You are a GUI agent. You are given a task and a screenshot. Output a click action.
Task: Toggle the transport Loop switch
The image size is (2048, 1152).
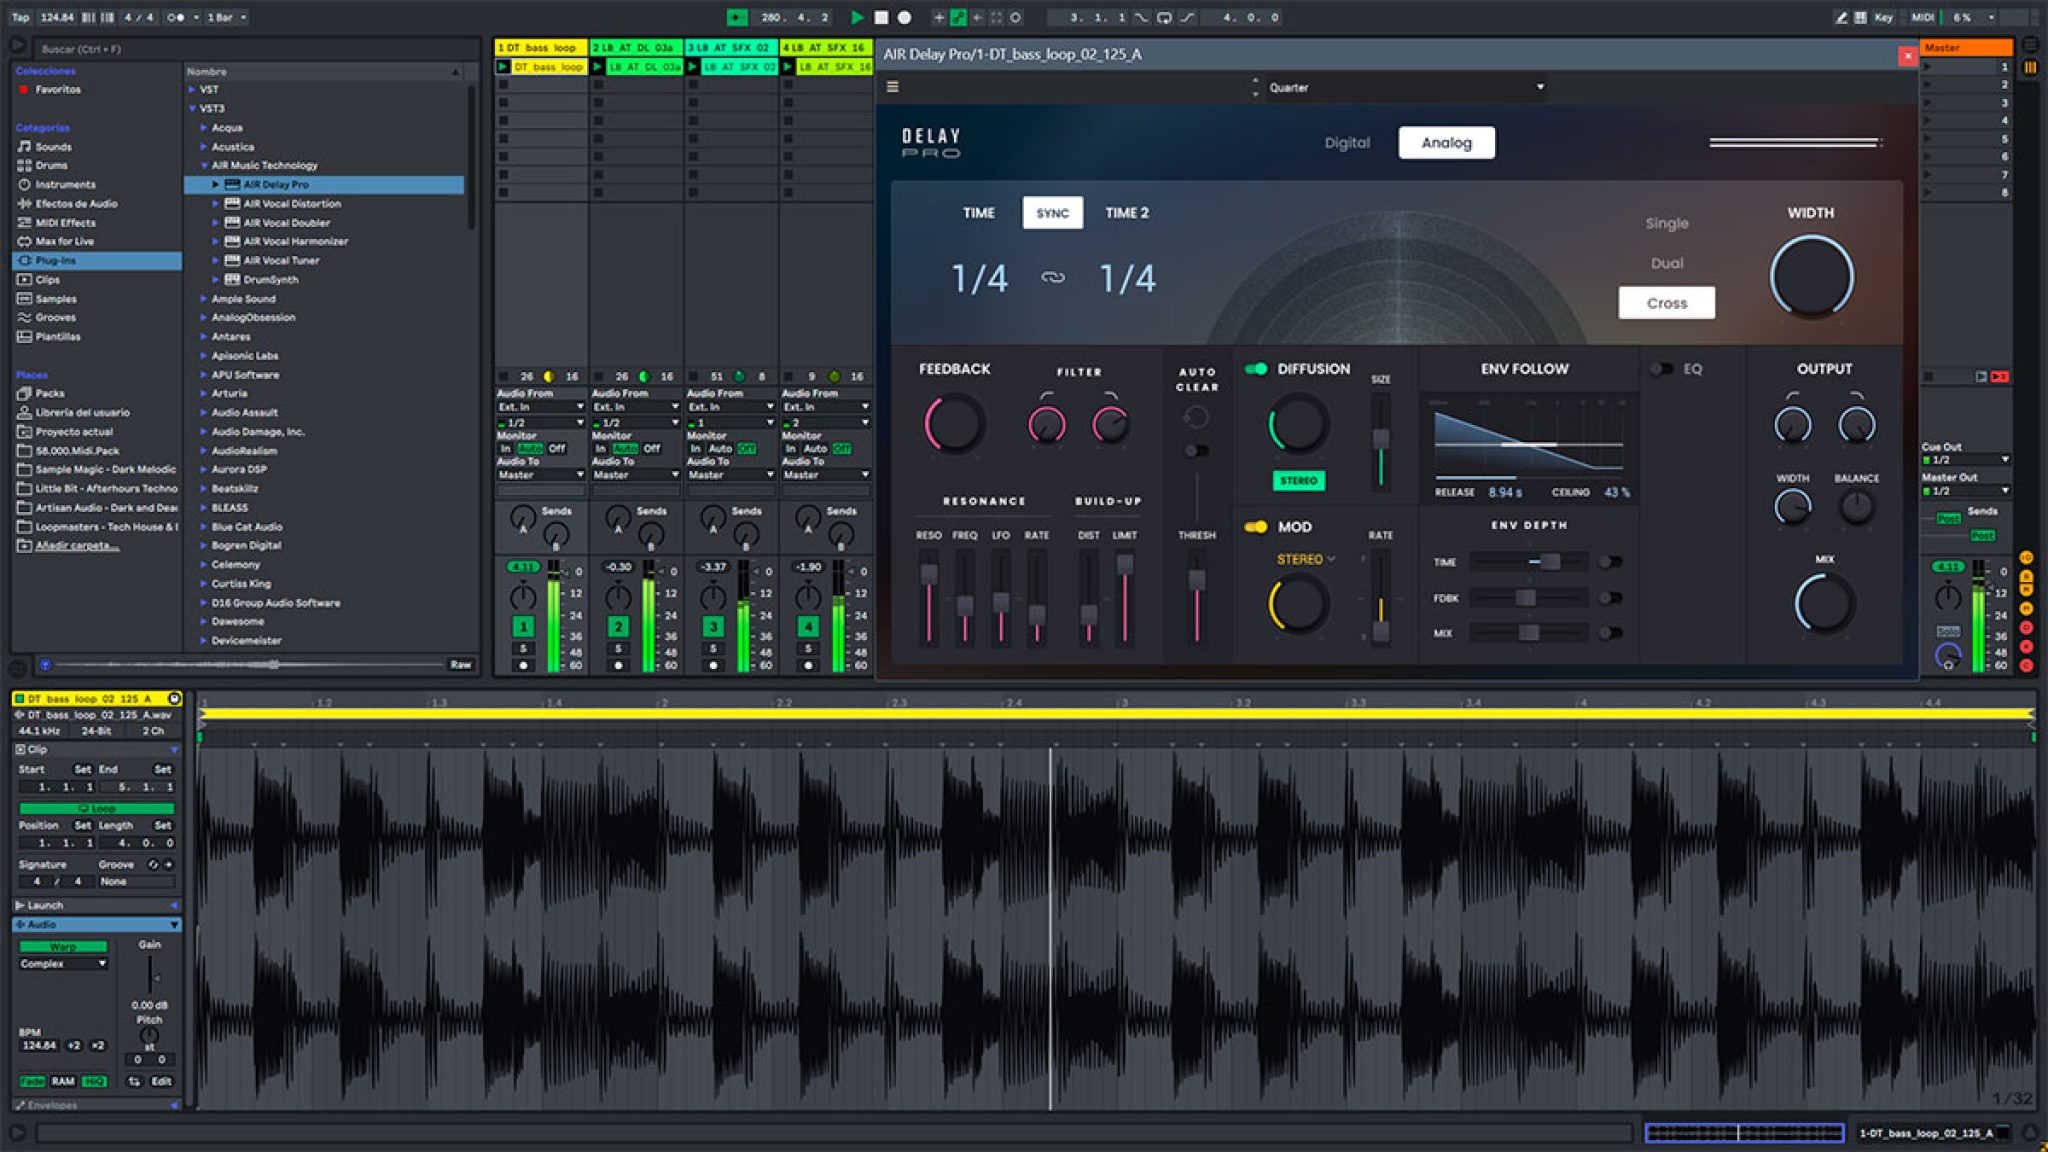(1164, 17)
